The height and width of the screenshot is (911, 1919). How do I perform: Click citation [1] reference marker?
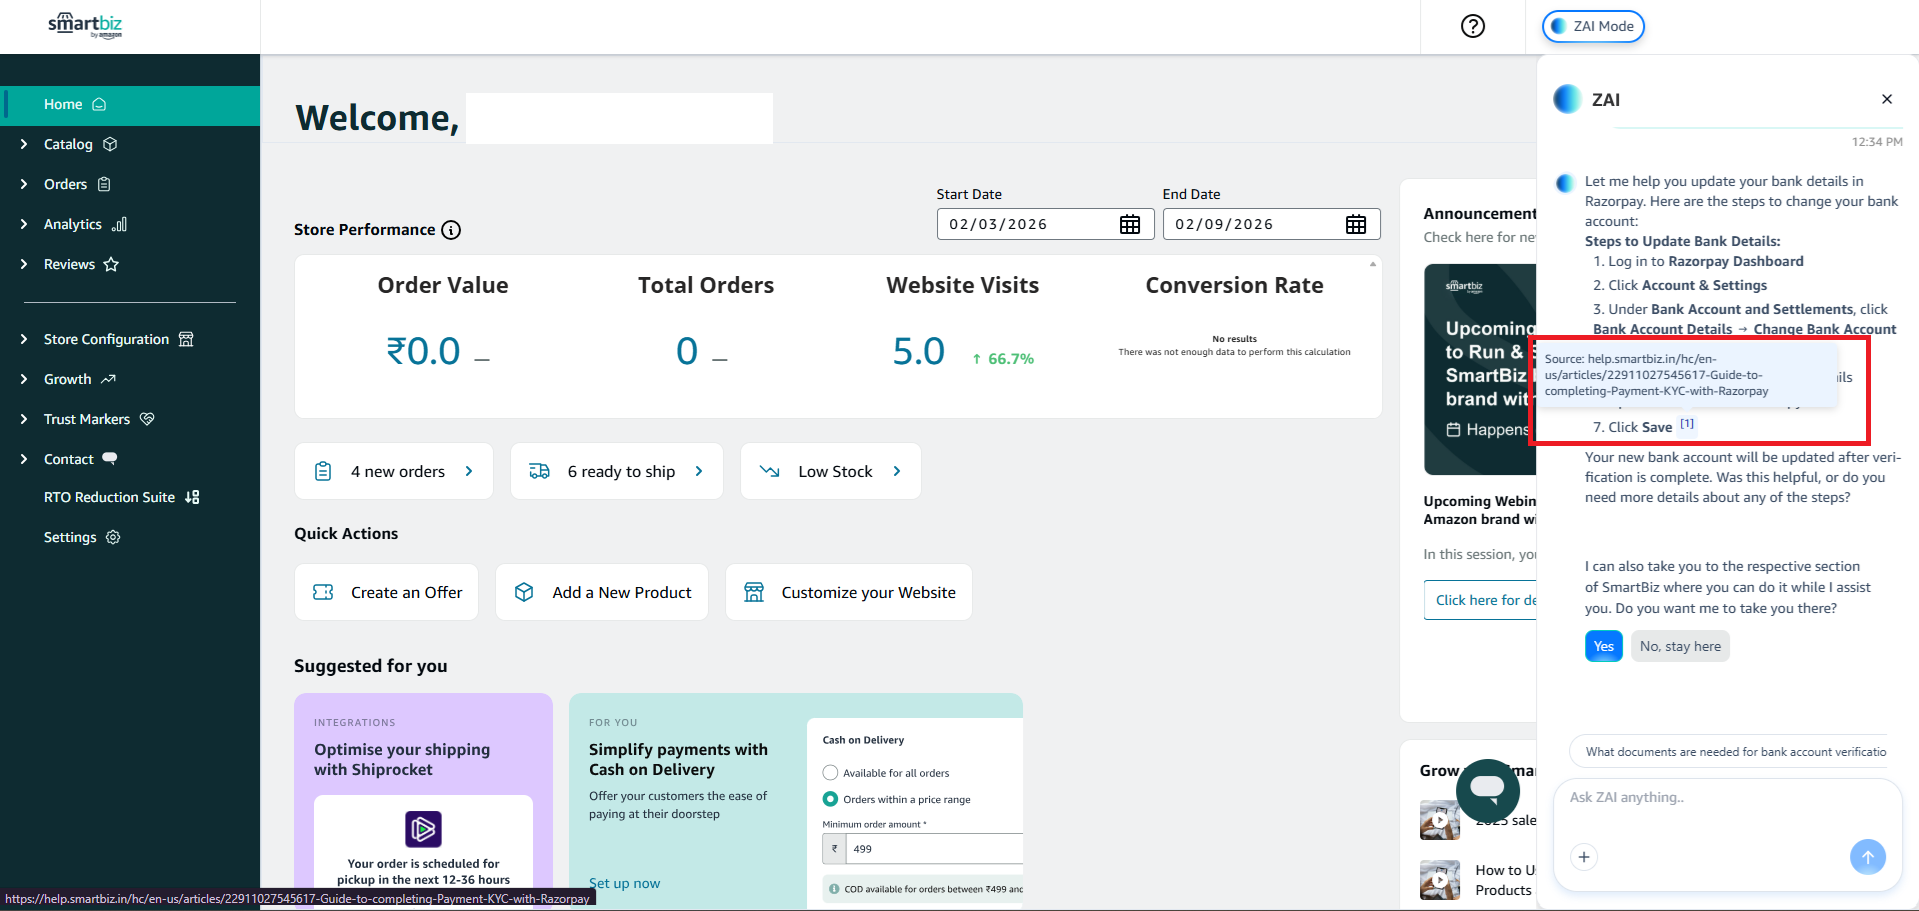tap(1686, 424)
